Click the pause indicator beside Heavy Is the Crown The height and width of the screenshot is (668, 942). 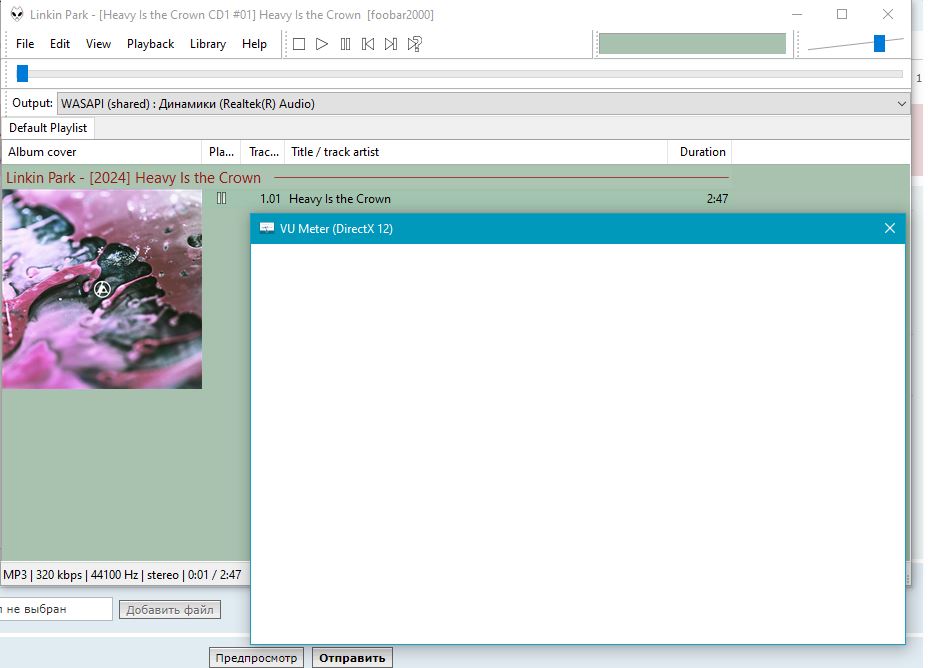pos(222,198)
